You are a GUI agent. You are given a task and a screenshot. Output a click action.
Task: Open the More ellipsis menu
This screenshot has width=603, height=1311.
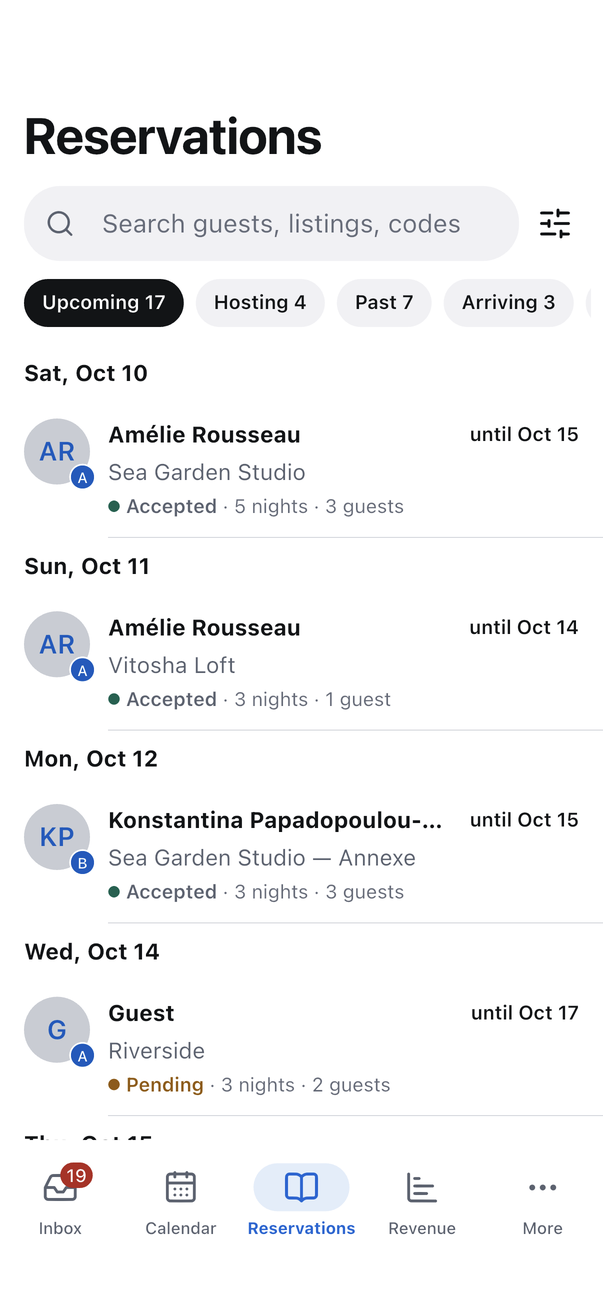(x=542, y=1187)
